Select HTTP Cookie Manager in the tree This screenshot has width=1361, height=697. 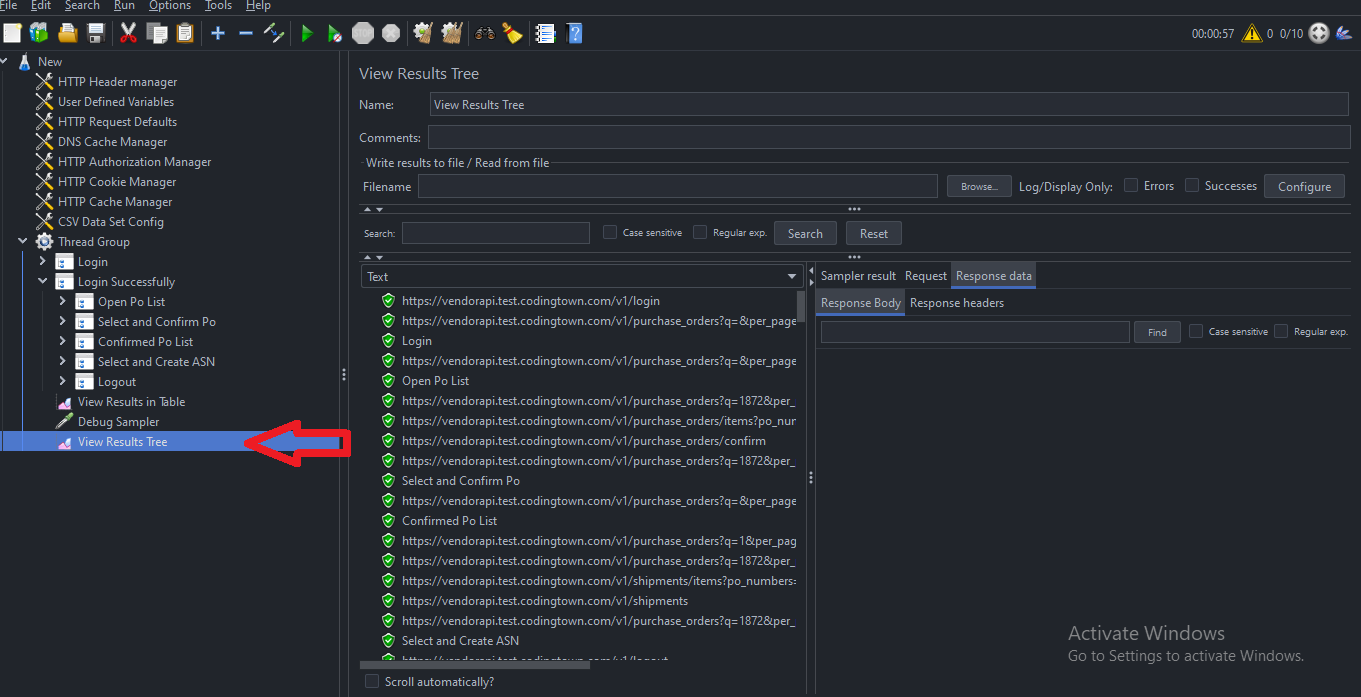pos(117,182)
